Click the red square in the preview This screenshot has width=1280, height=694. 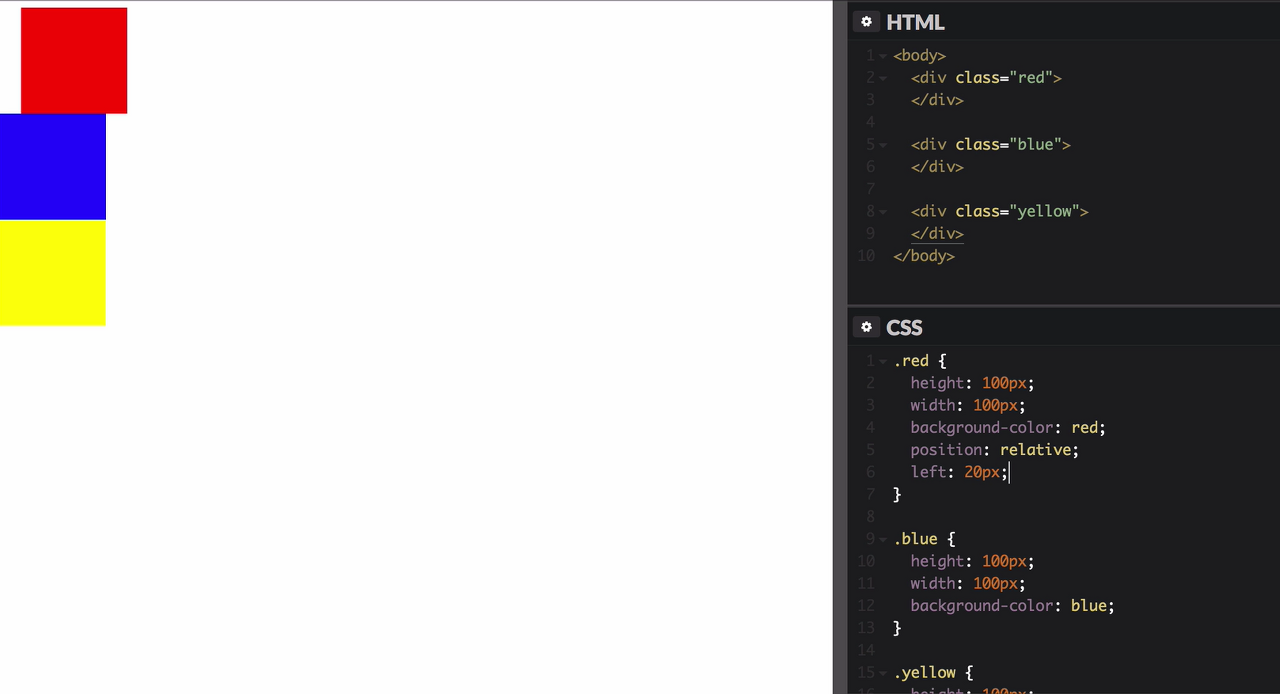74,61
